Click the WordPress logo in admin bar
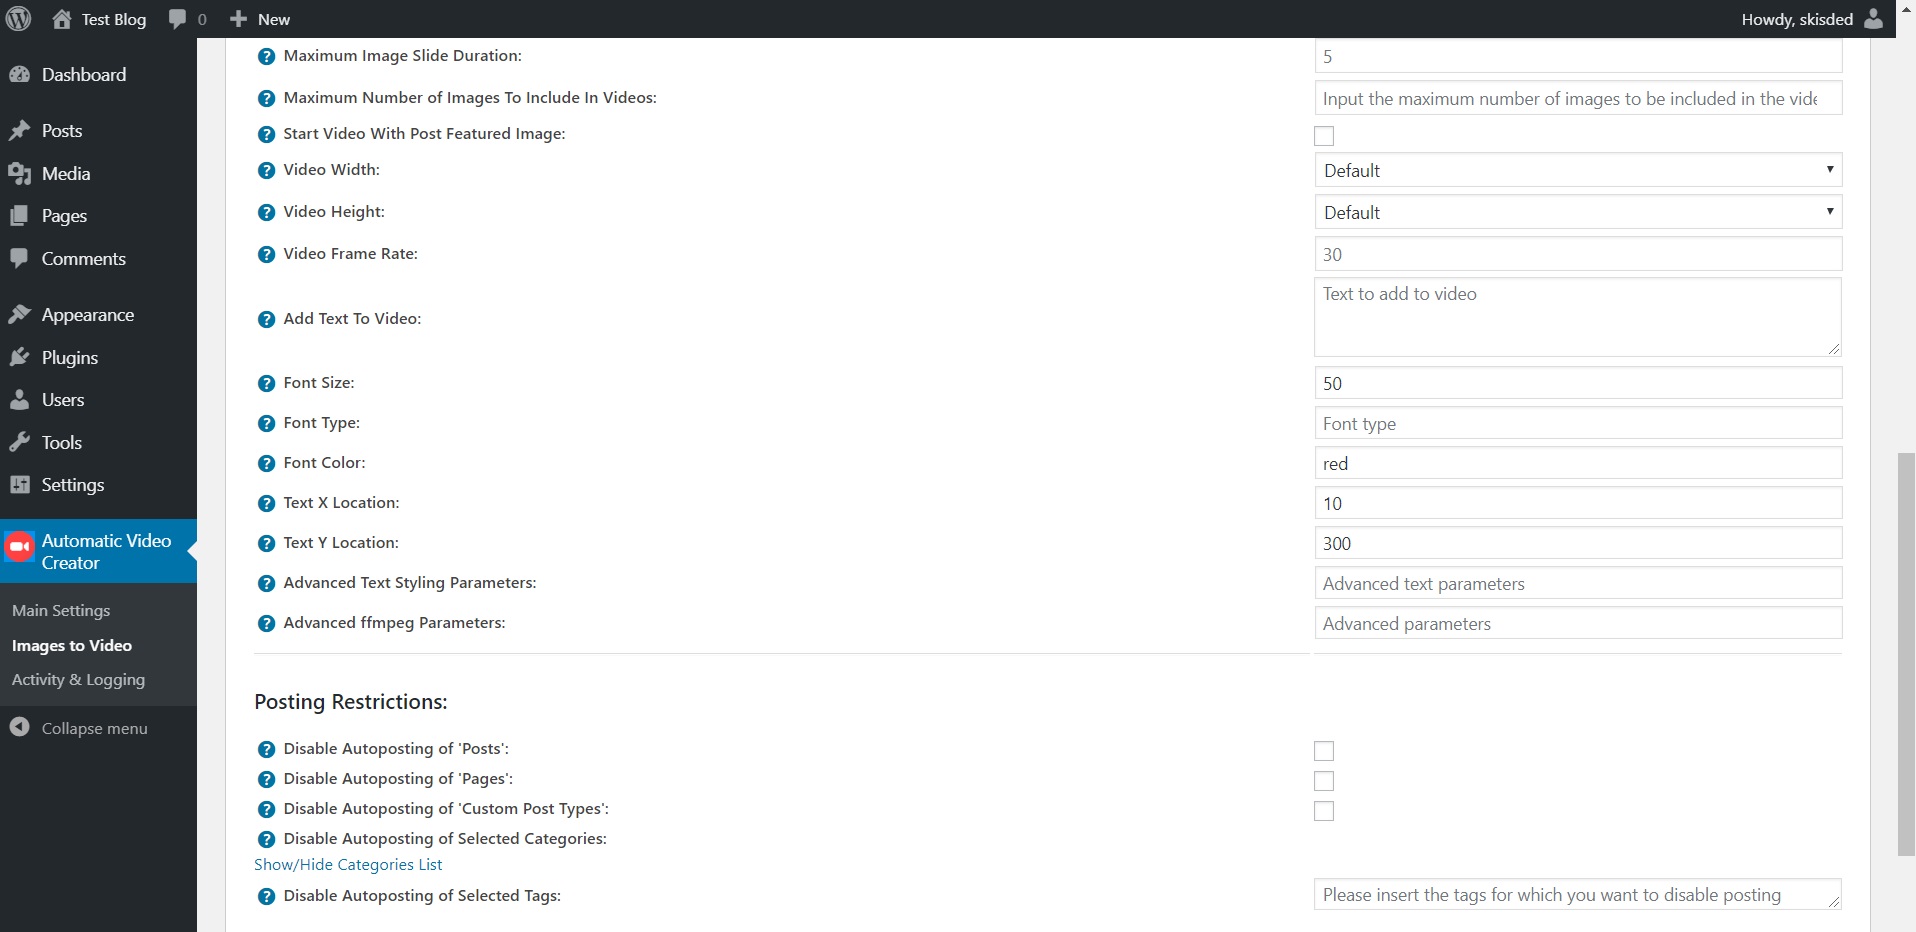This screenshot has height=932, width=1916. [x=18, y=19]
